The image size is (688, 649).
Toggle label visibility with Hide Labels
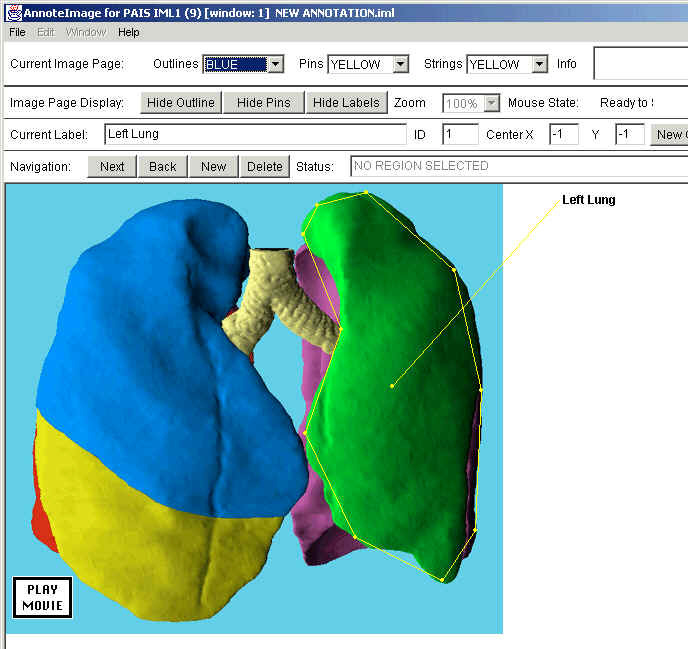(x=346, y=103)
